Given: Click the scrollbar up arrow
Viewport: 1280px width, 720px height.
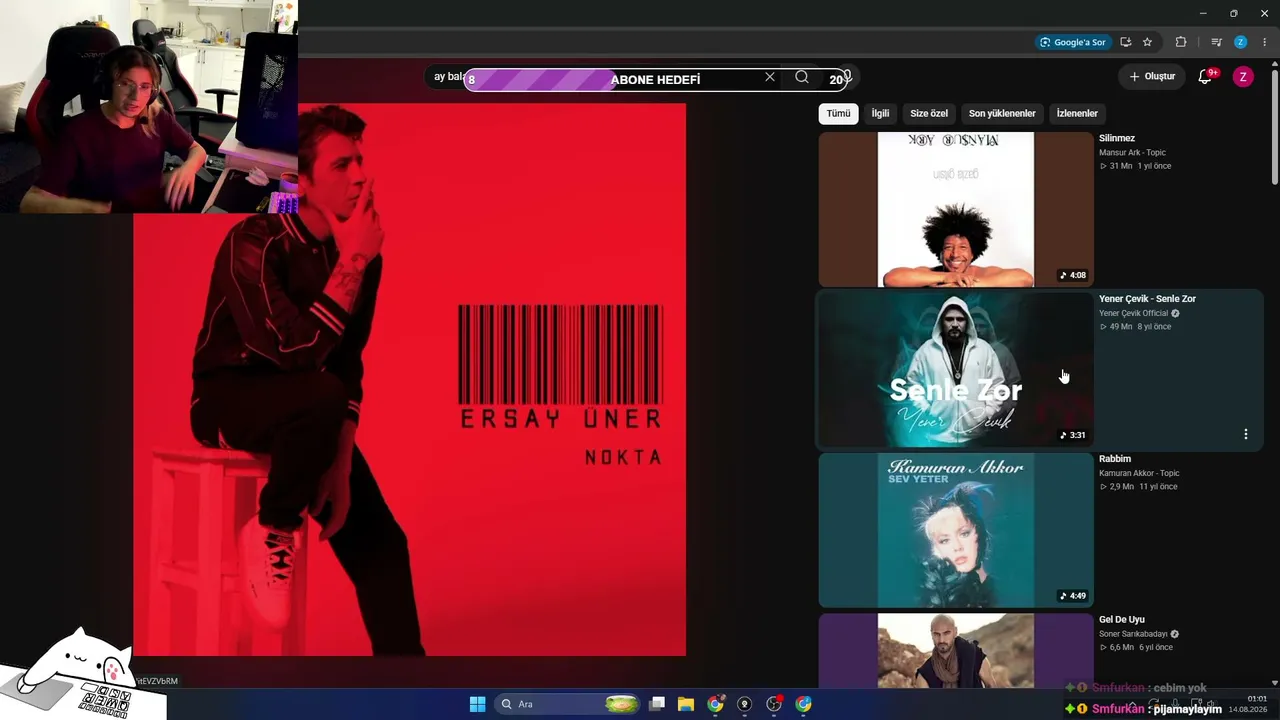Looking at the screenshot, I should (1275, 63).
